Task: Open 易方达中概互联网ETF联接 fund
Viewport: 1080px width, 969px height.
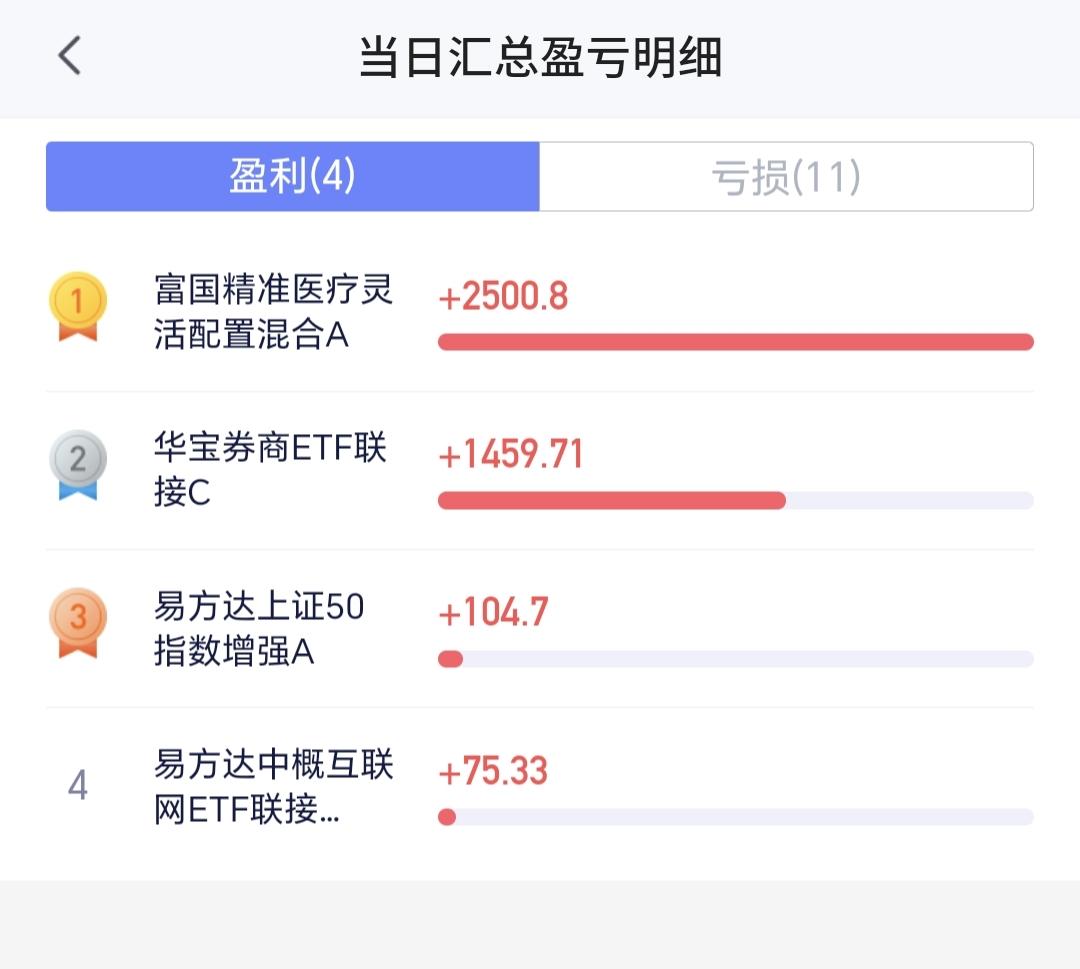Action: (273, 786)
